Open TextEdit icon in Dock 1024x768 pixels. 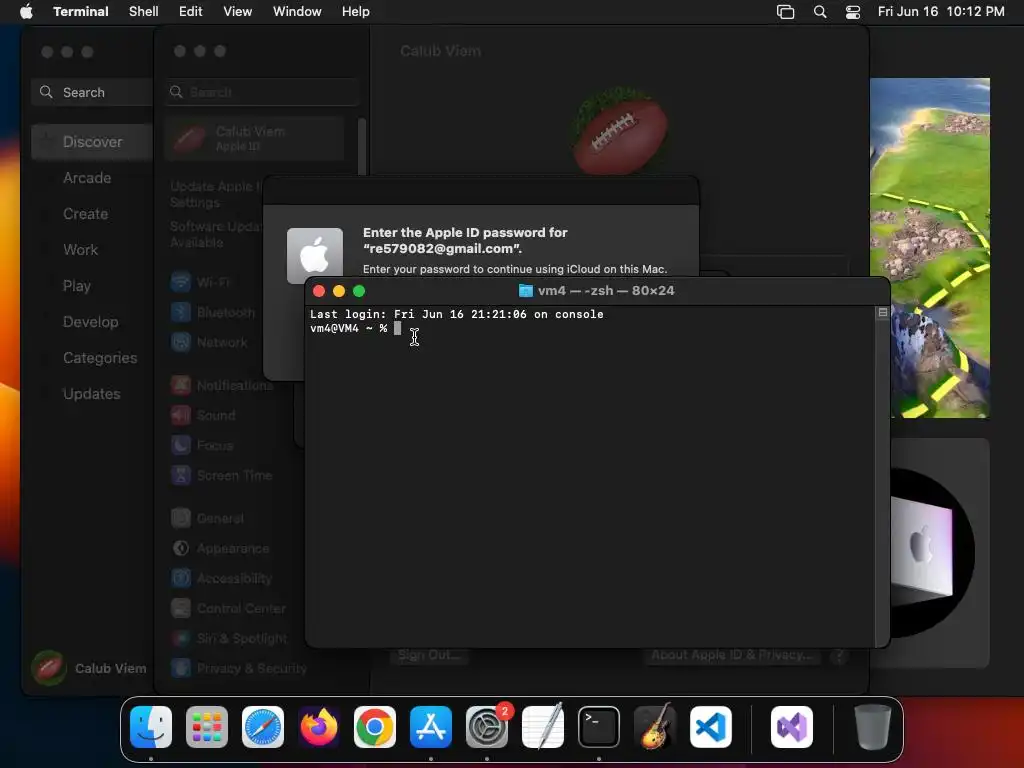click(x=543, y=727)
